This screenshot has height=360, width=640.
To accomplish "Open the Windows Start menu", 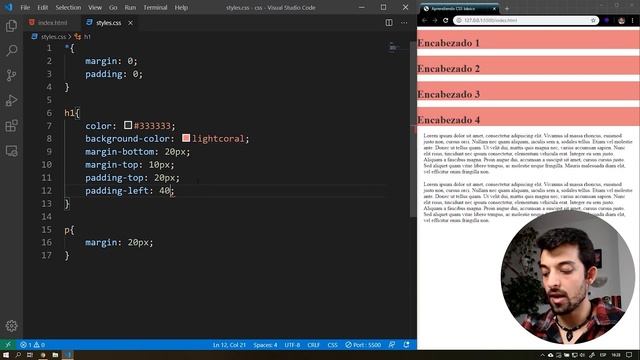I will click(6, 355).
